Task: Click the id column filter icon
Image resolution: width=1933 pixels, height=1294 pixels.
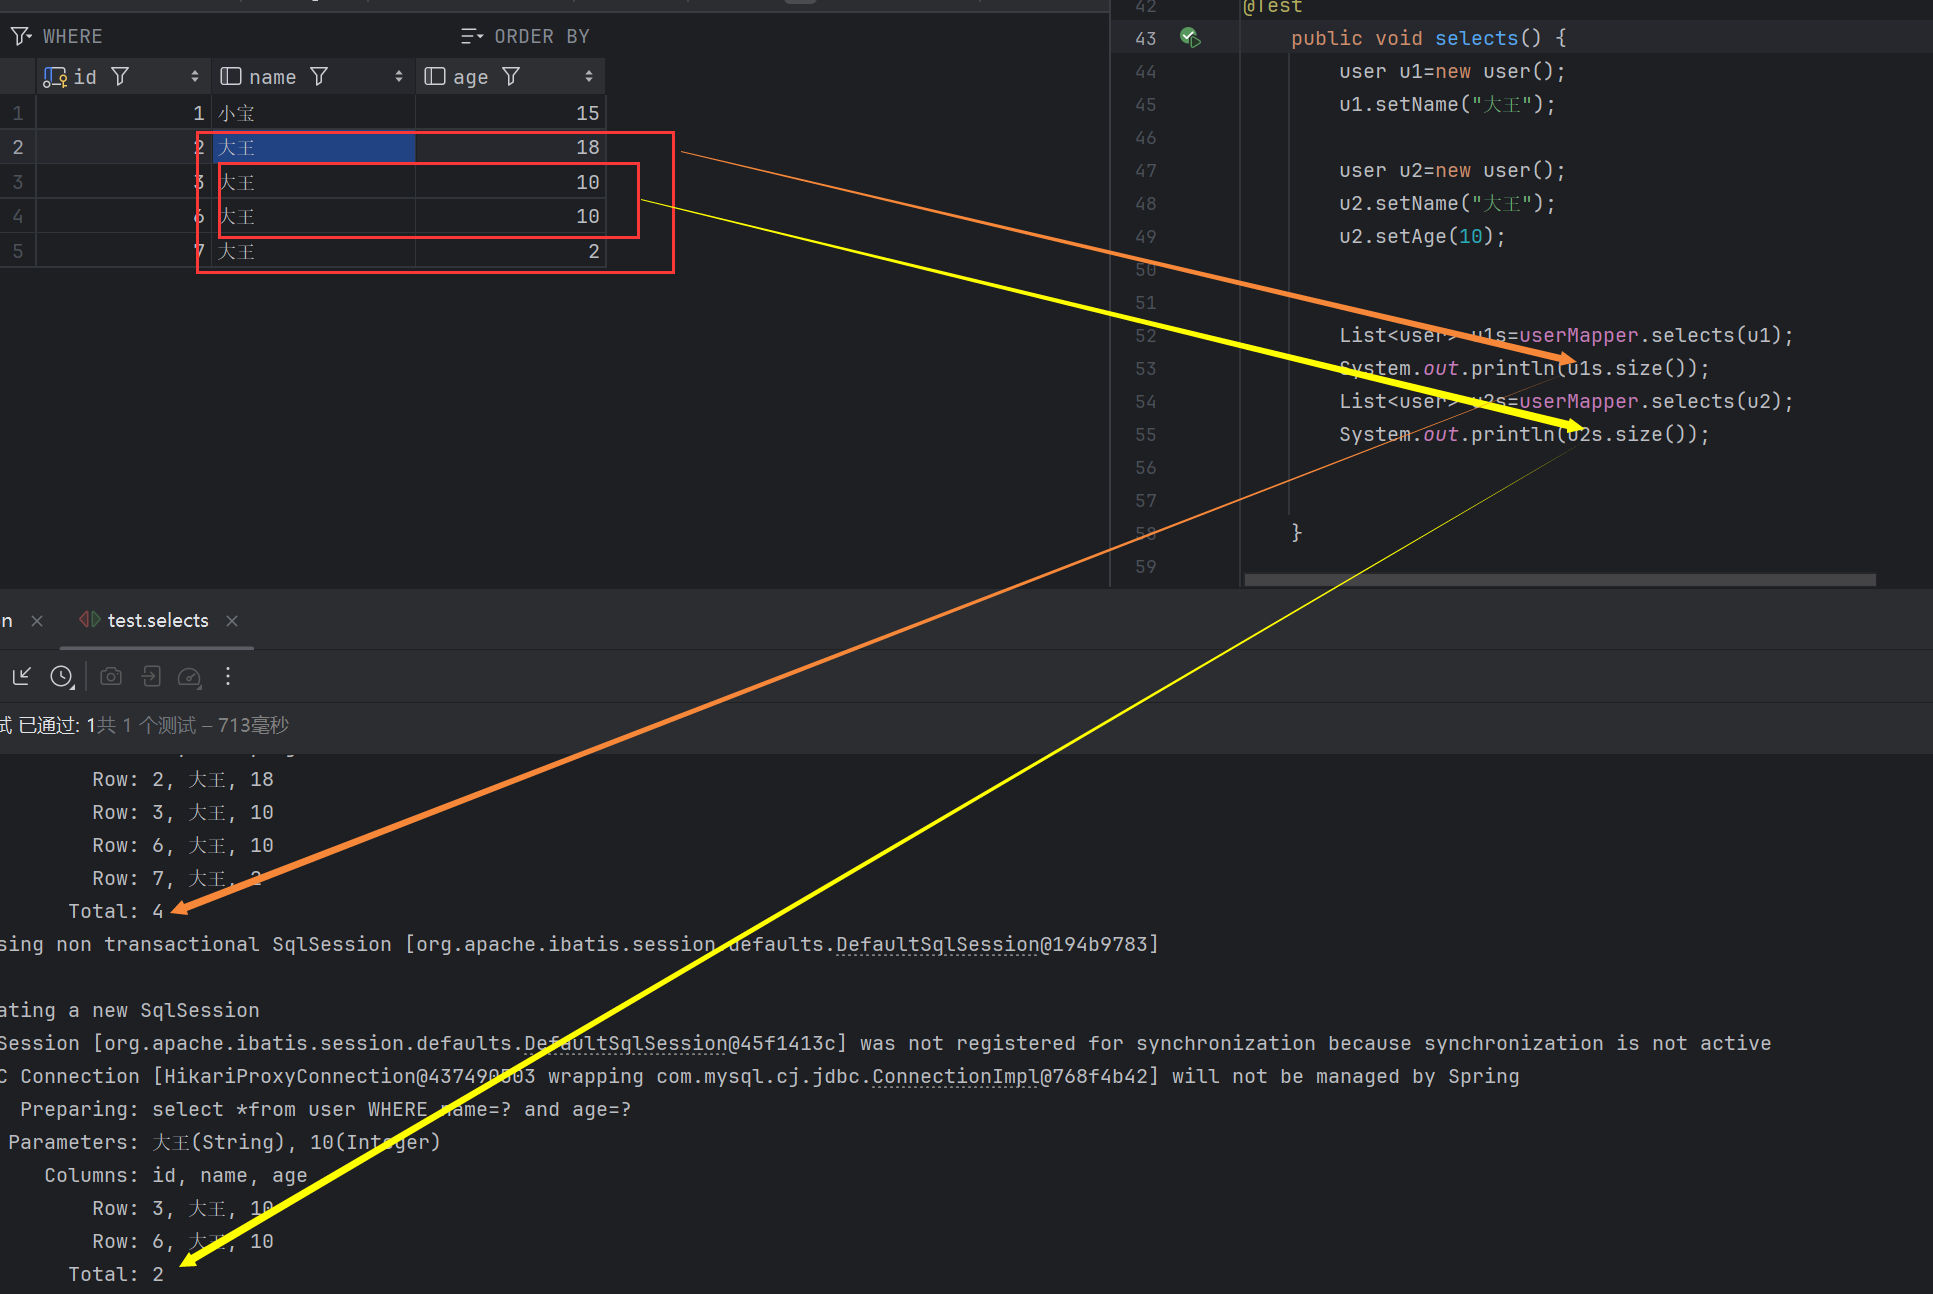Action: point(120,77)
